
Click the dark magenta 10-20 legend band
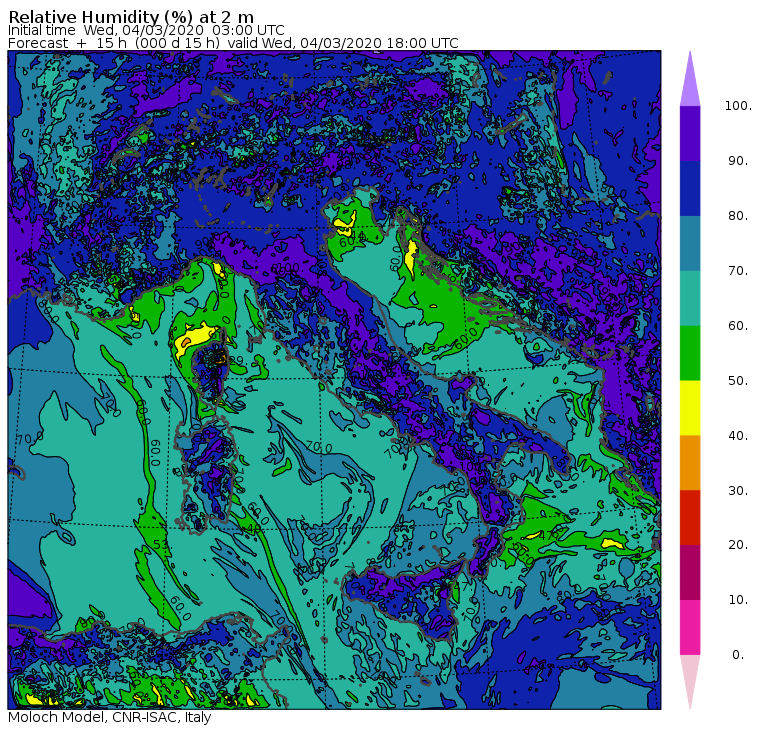click(x=690, y=573)
